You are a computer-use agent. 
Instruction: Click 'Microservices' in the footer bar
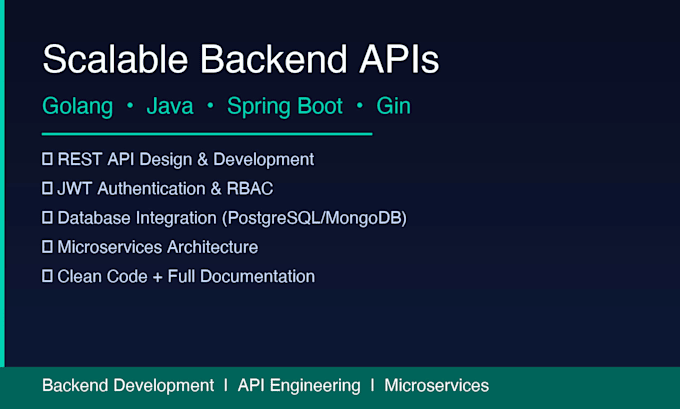pyautogui.click(x=436, y=385)
